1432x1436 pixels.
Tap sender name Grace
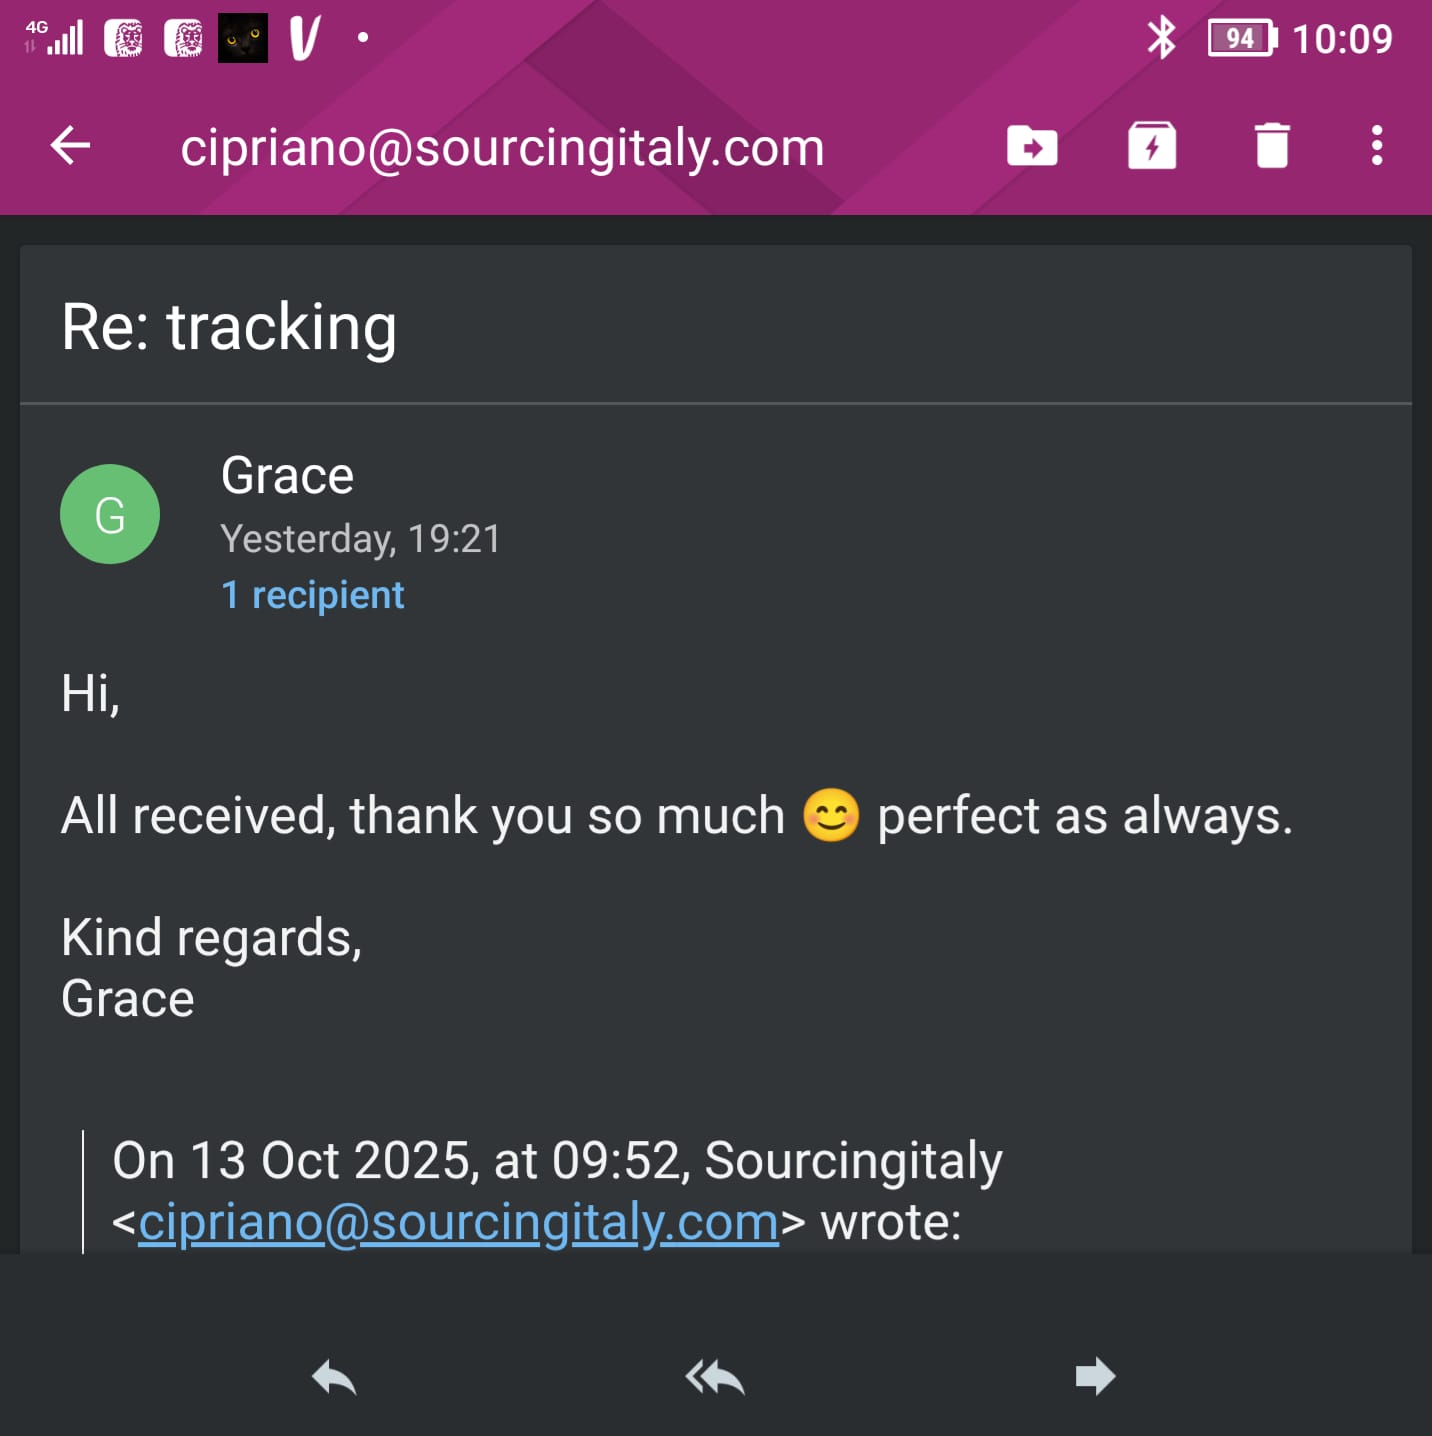(x=287, y=476)
